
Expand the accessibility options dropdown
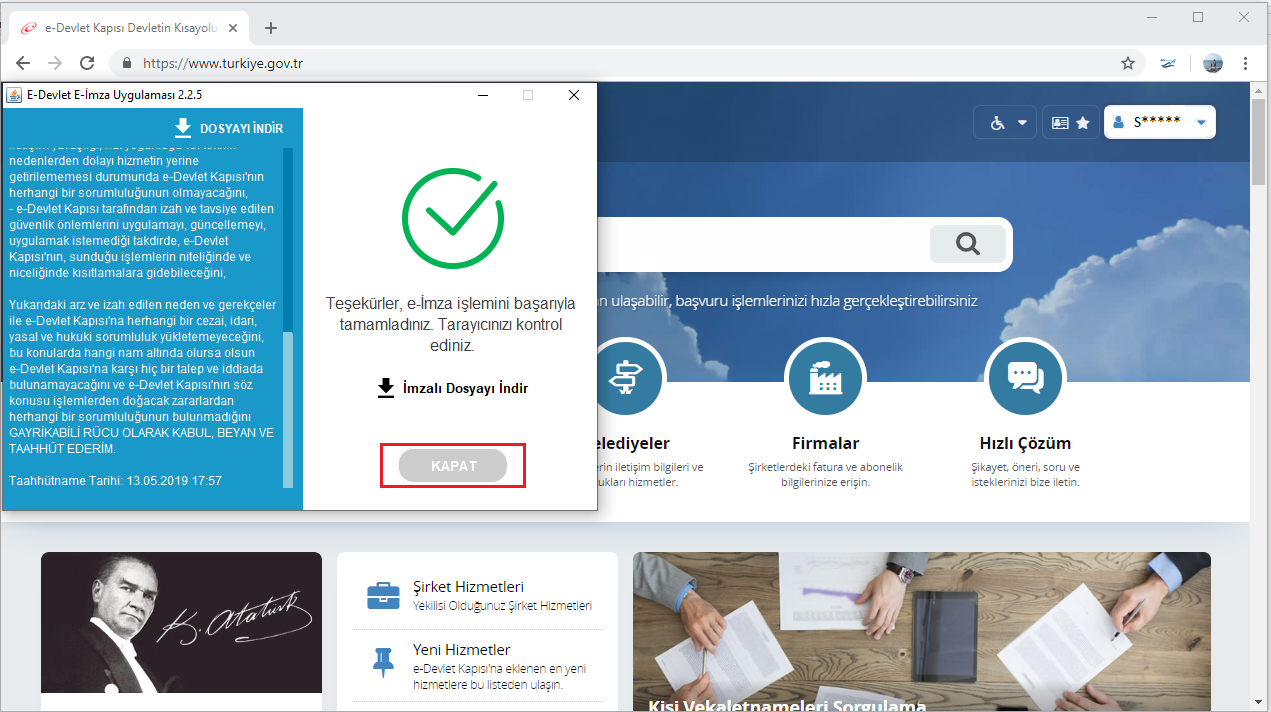pos(1008,123)
